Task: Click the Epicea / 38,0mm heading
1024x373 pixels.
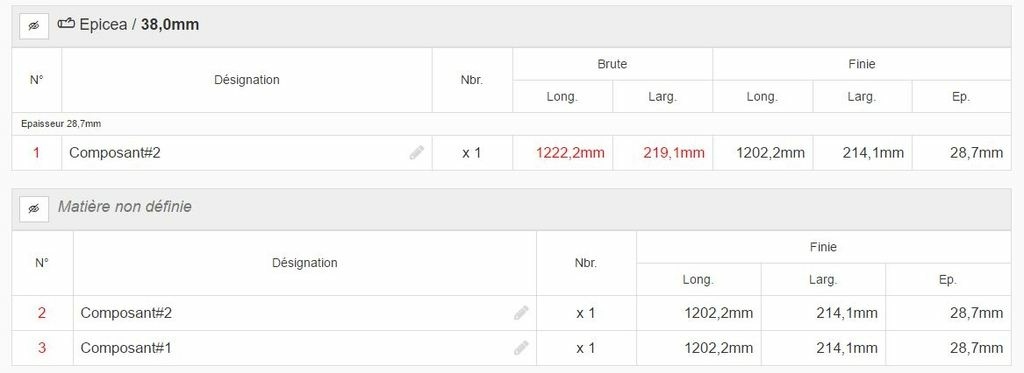Action: pos(138,25)
